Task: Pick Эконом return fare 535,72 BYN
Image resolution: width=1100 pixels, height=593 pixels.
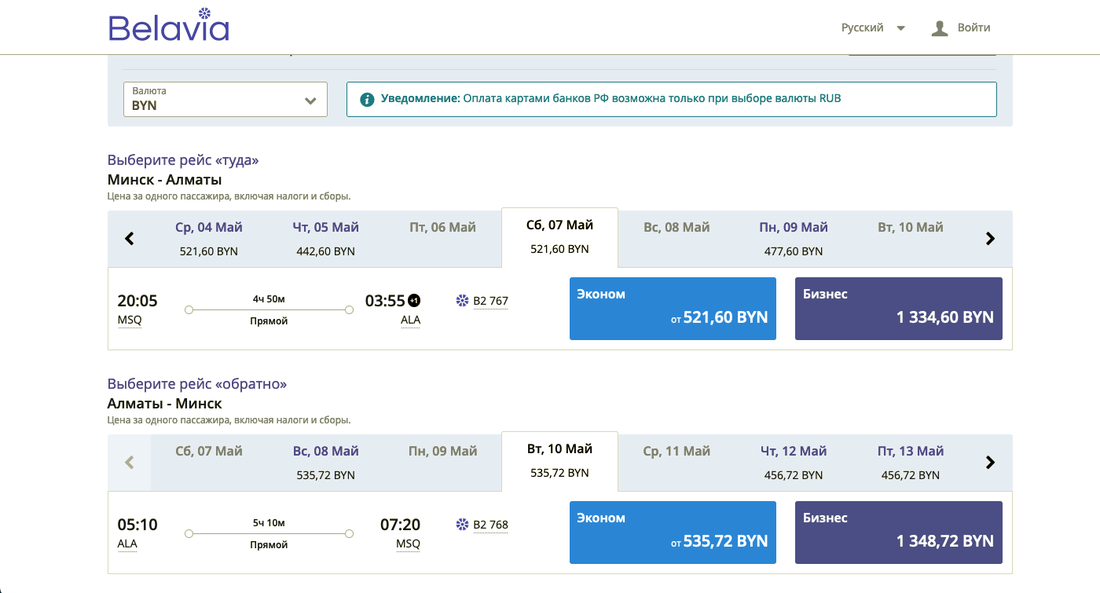Action: tap(672, 533)
